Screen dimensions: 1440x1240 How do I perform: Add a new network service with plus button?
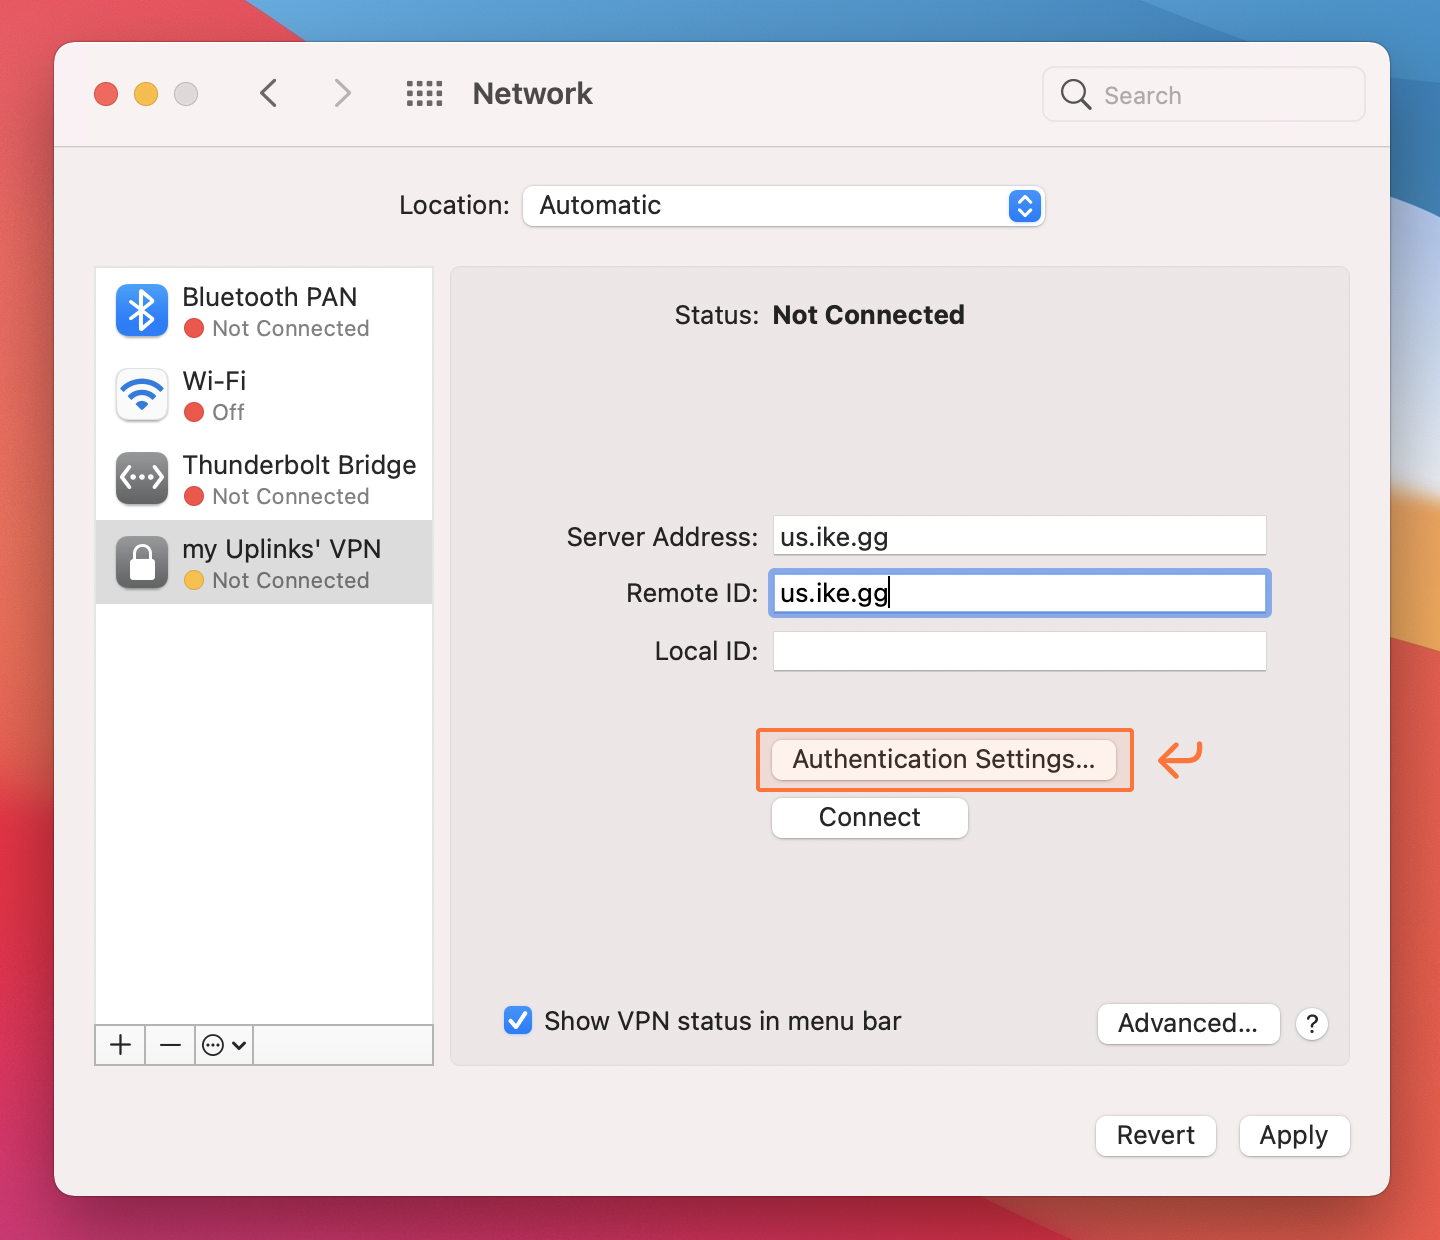pos(119,1045)
